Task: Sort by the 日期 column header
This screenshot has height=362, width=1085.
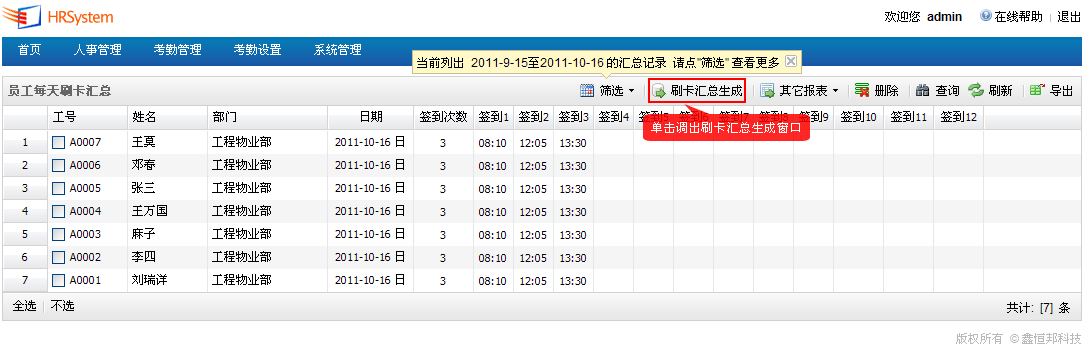Action: 371,117
